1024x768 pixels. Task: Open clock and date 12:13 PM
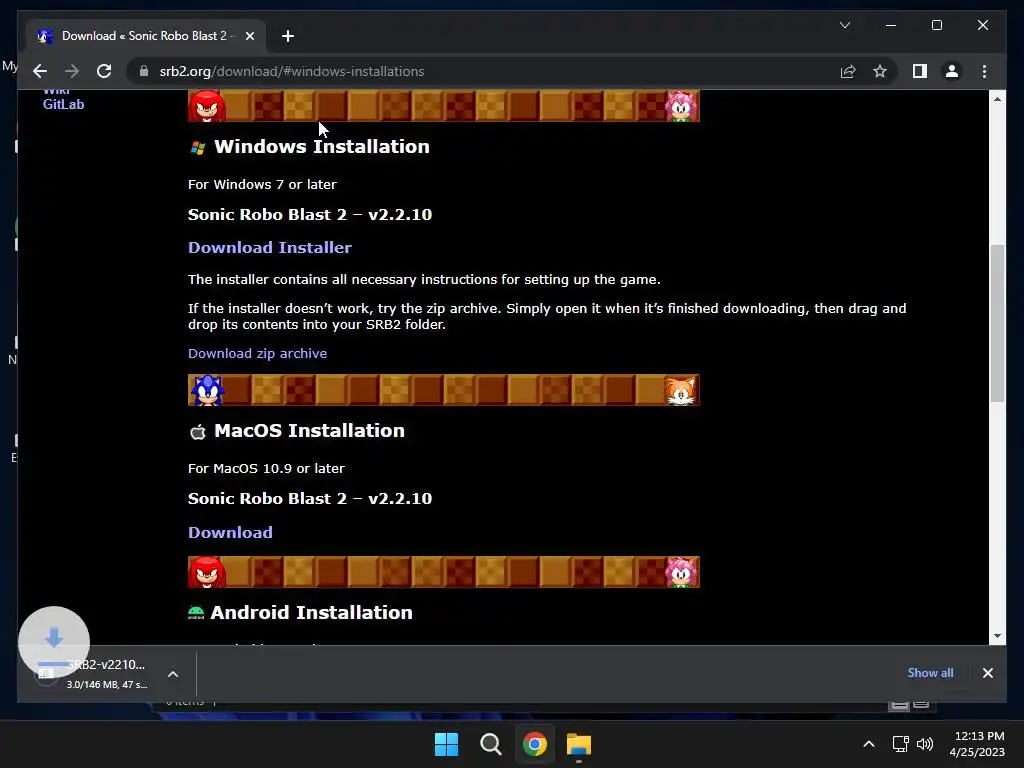pyautogui.click(x=977, y=744)
